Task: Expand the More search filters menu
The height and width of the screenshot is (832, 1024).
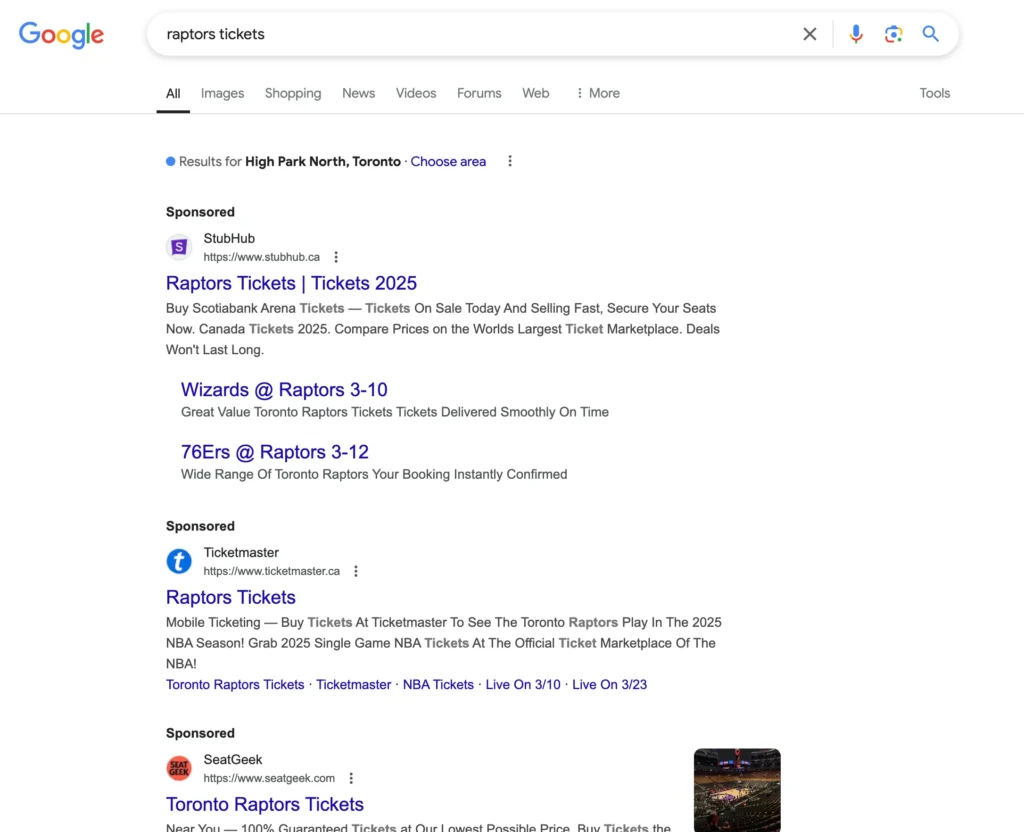Action: point(598,93)
